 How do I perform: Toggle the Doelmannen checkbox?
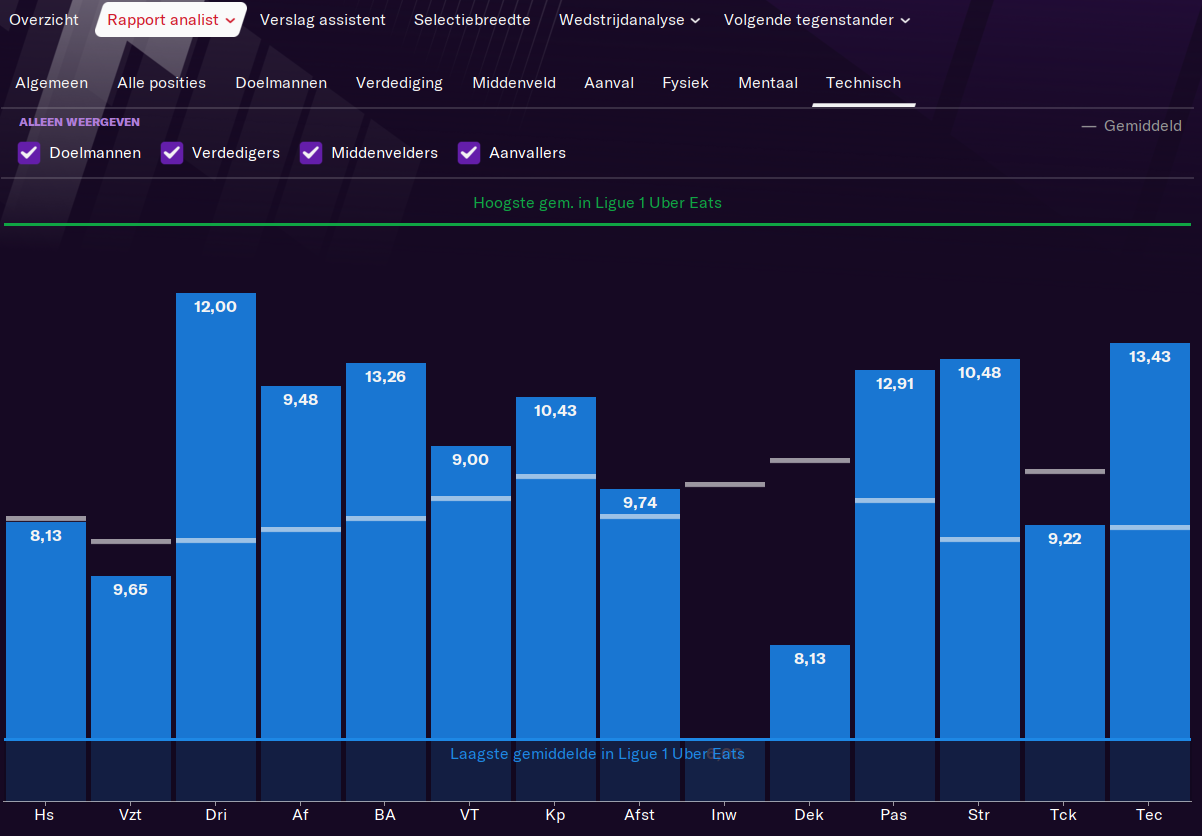29,153
